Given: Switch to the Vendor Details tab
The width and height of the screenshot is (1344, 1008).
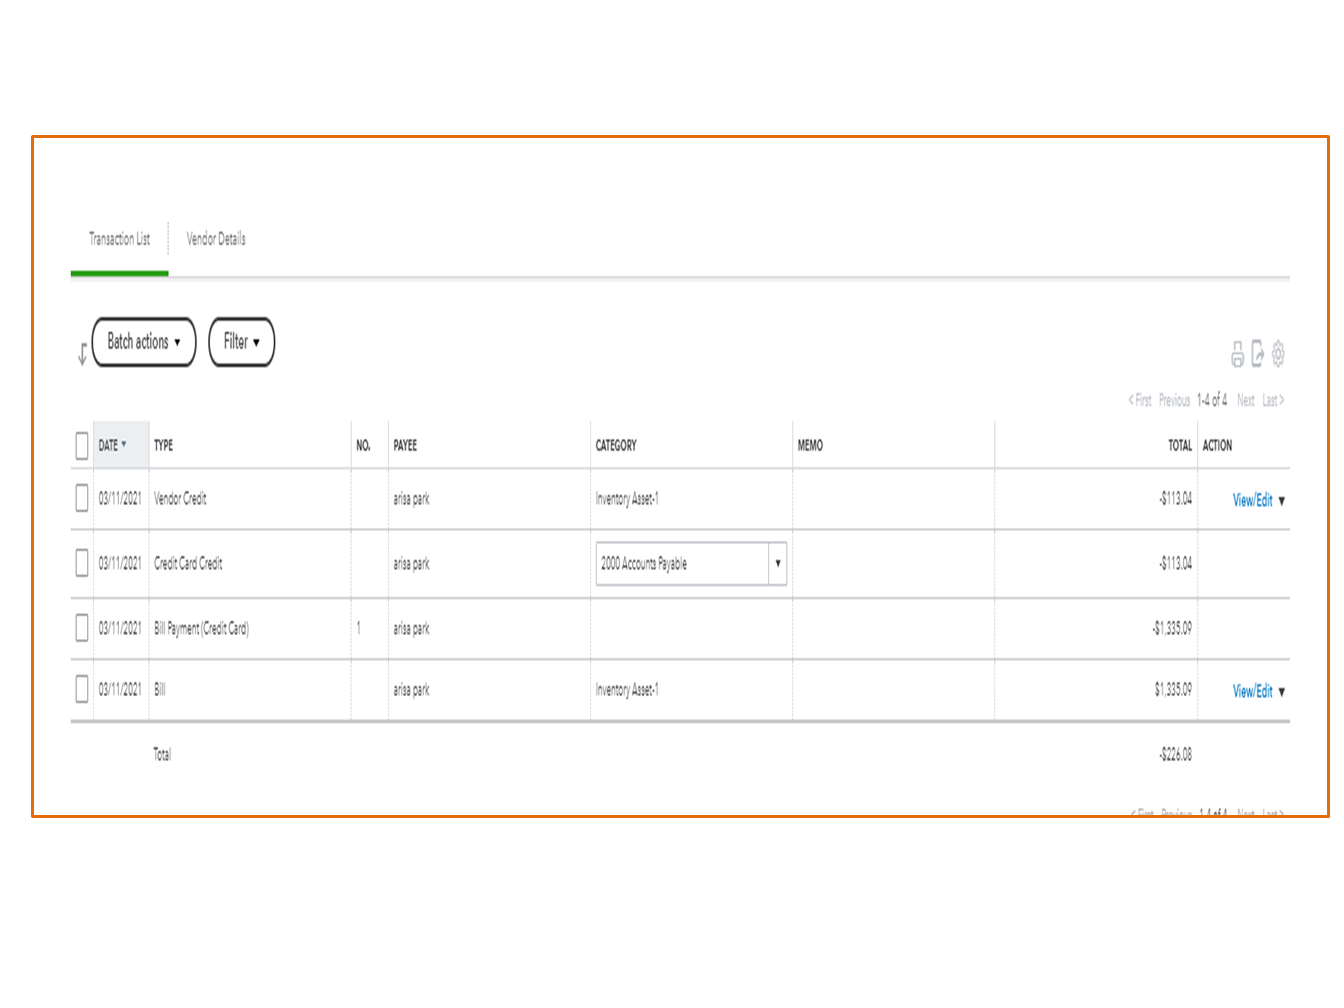Looking at the screenshot, I should [215, 239].
